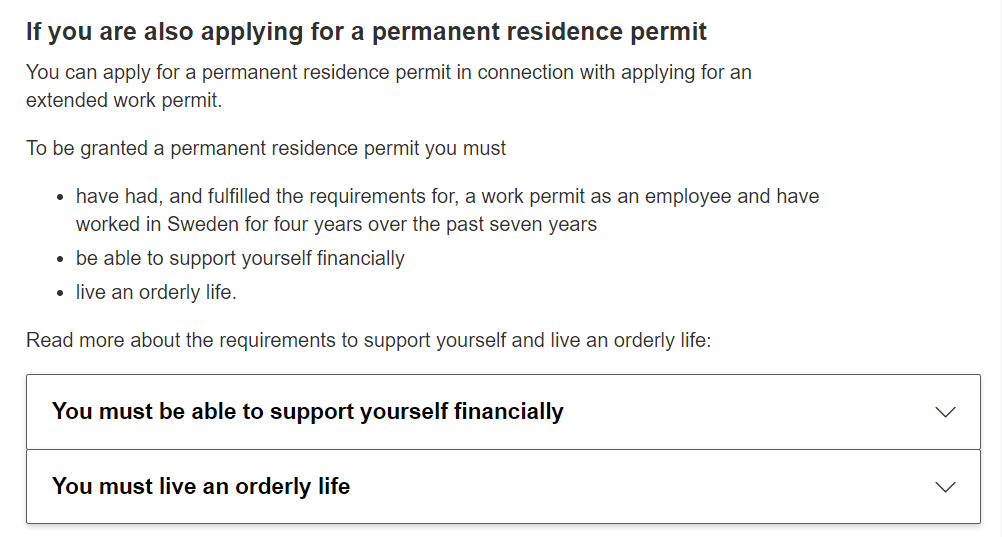Click the bullet text beginning "have had, and fulfilled"
Viewport: 1002px width, 537px height.
pos(447,210)
